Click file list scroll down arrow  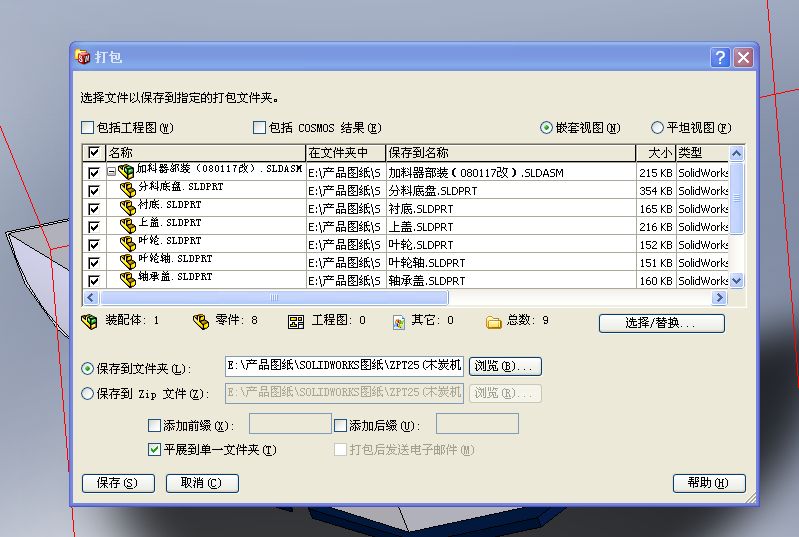[x=736, y=280]
